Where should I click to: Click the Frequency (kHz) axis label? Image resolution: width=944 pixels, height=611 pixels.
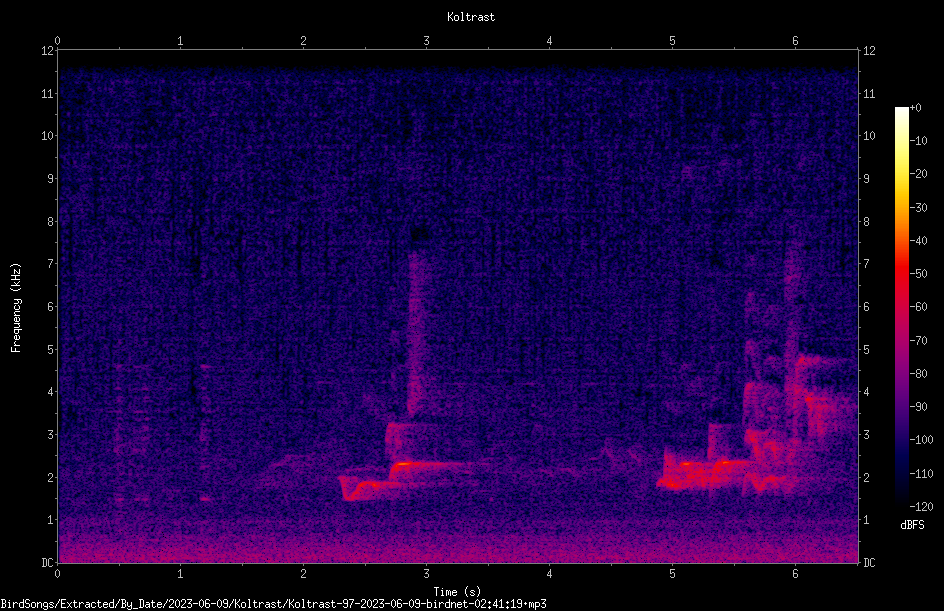point(16,307)
